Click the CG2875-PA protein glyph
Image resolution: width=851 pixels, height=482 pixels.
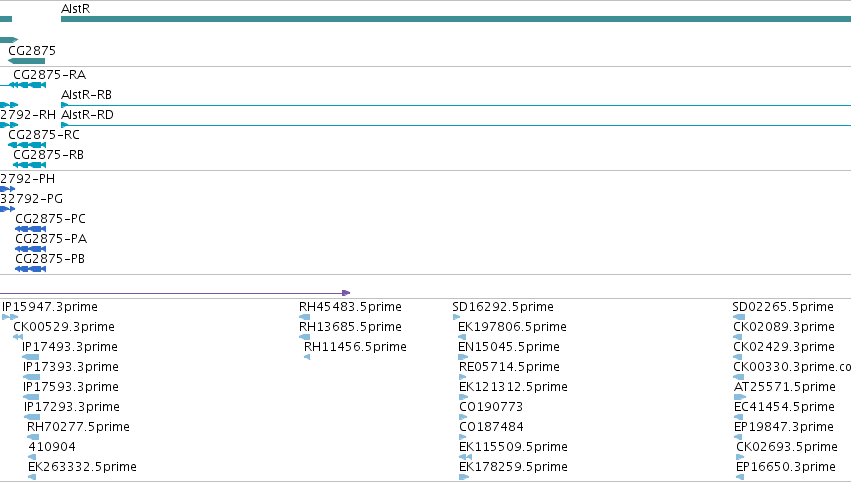(30, 249)
